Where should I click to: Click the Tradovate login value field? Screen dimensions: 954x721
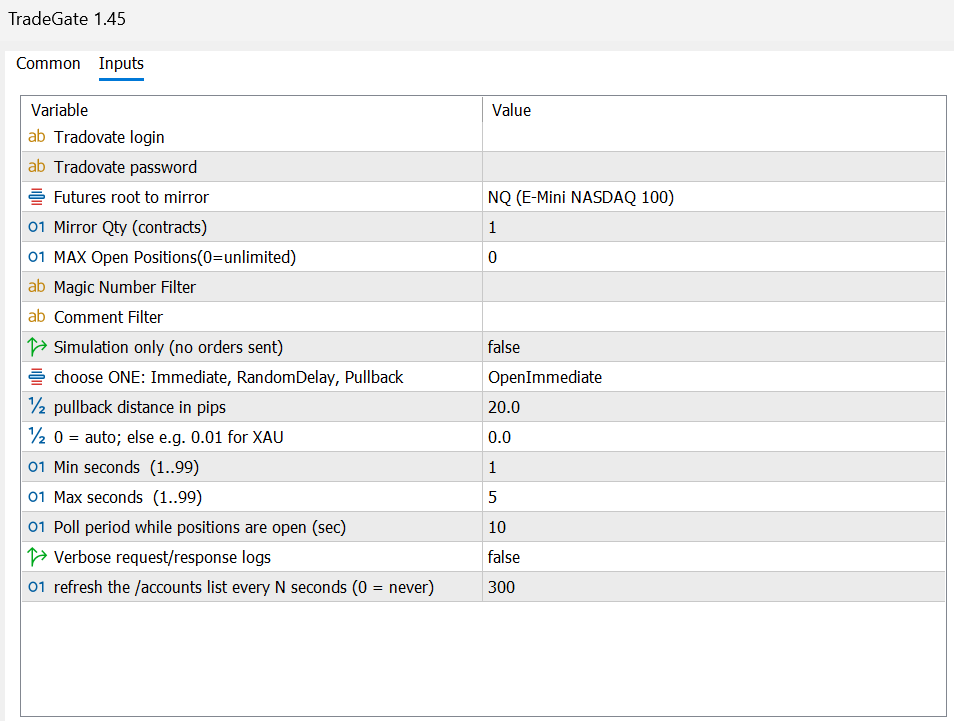[713, 137]
